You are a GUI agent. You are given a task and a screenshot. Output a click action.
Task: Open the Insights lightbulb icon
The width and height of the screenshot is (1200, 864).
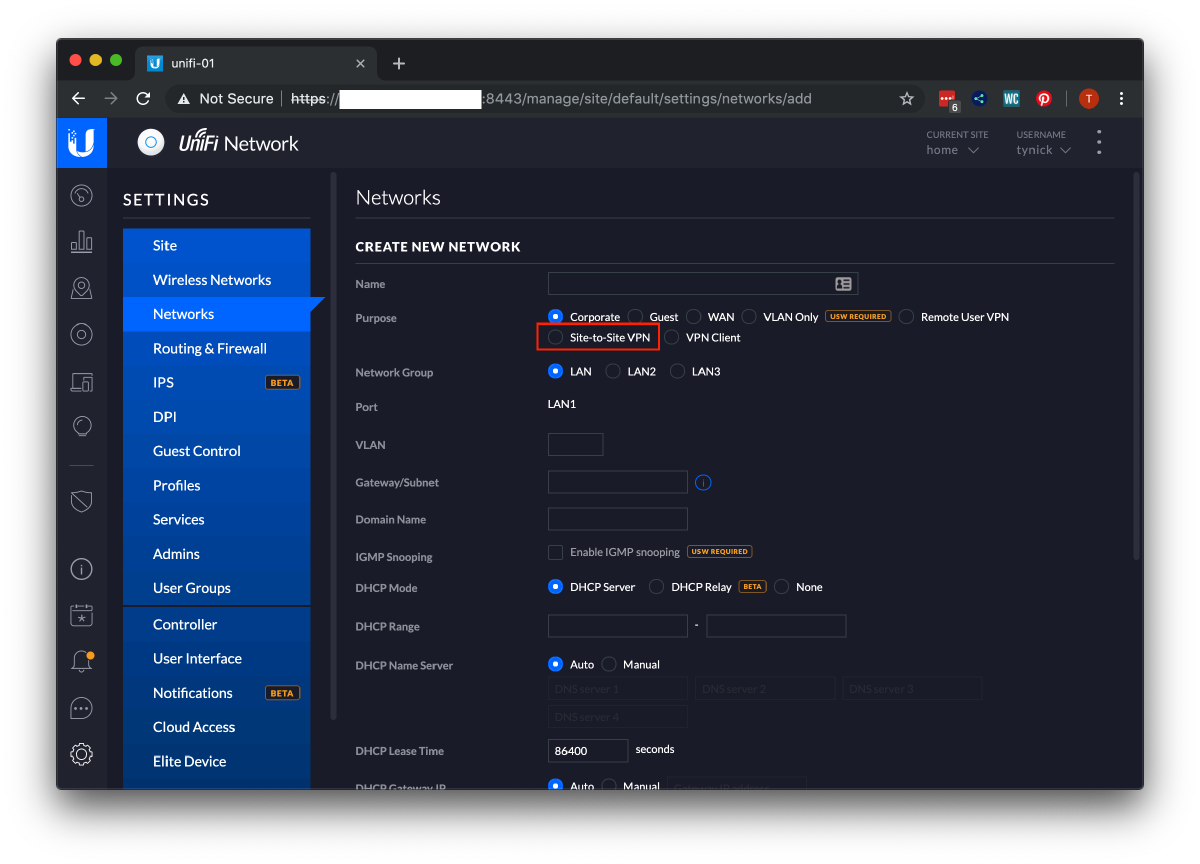click(x=82, y=427)
